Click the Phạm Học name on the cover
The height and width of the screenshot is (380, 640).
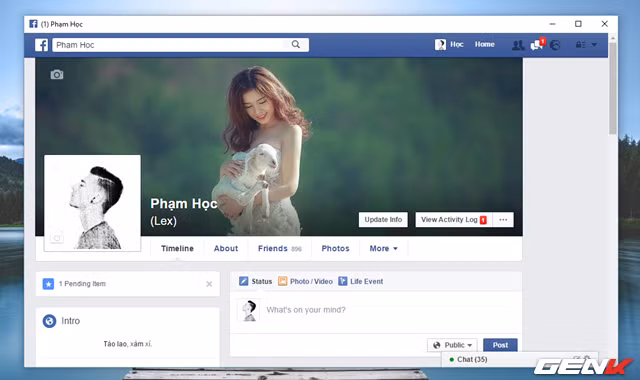pos(184,203)
